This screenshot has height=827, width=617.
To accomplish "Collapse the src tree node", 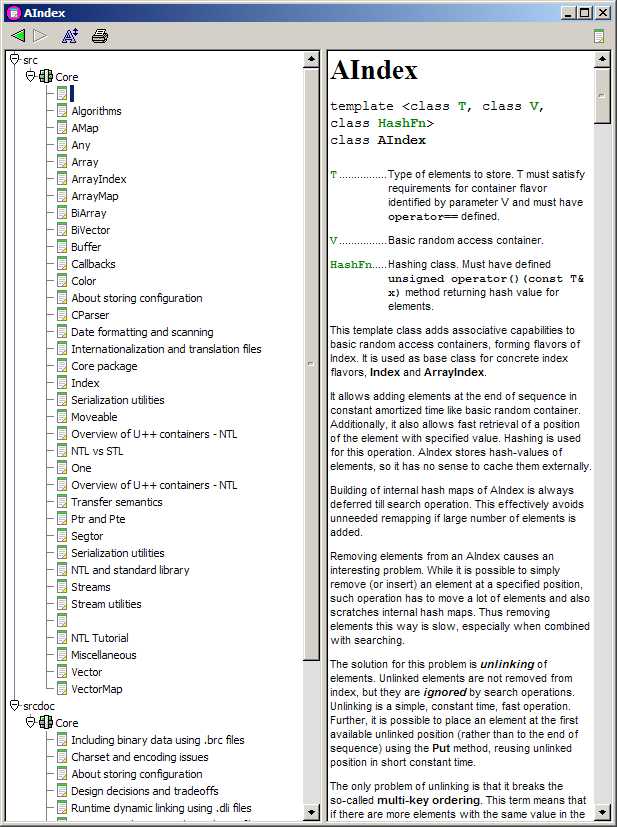I will [x=14, y=60].
